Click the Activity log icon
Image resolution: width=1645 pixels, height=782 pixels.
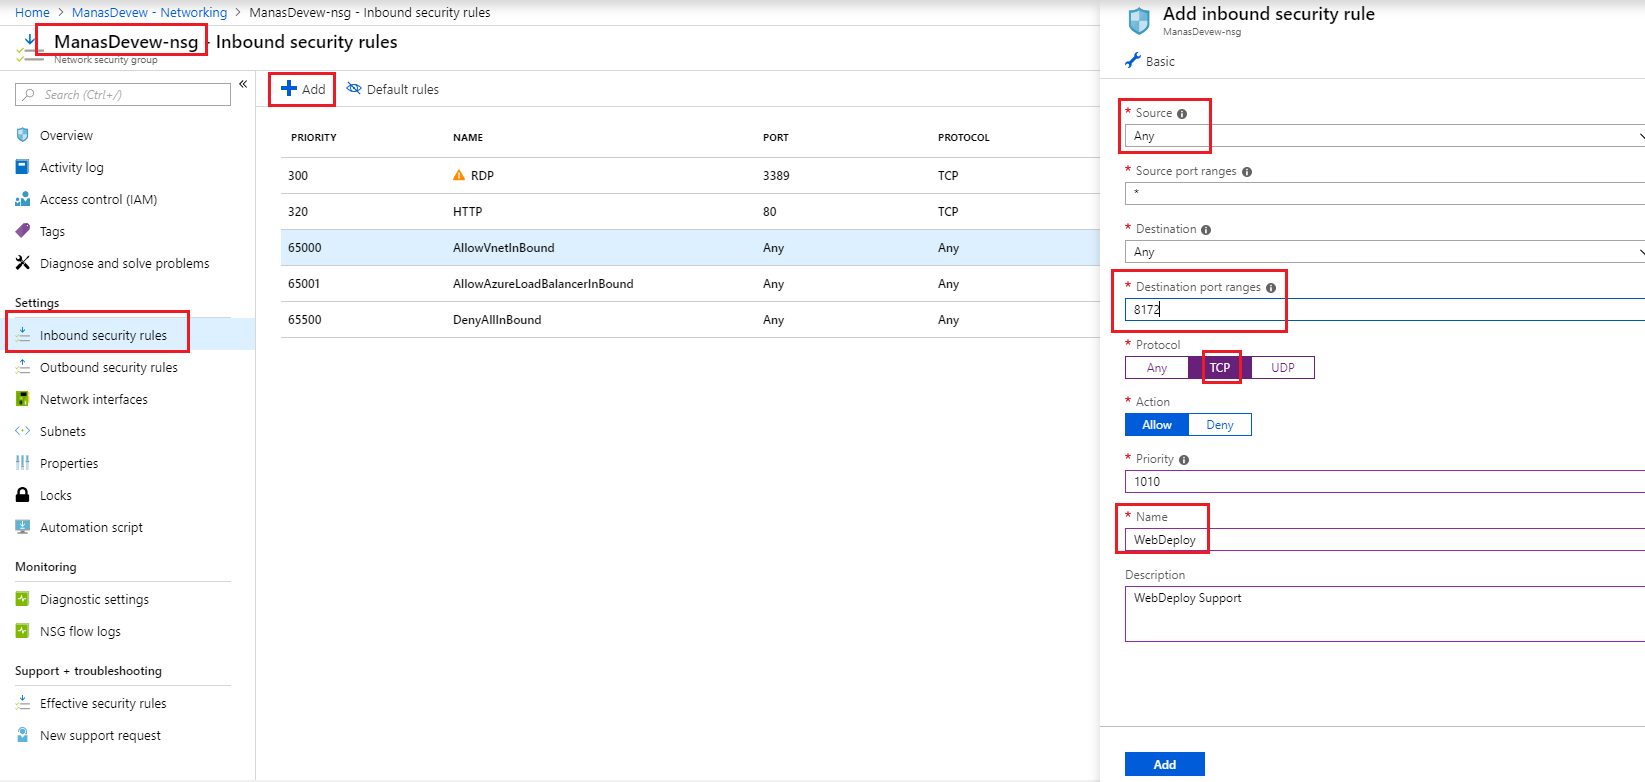(x=22, y=167)
